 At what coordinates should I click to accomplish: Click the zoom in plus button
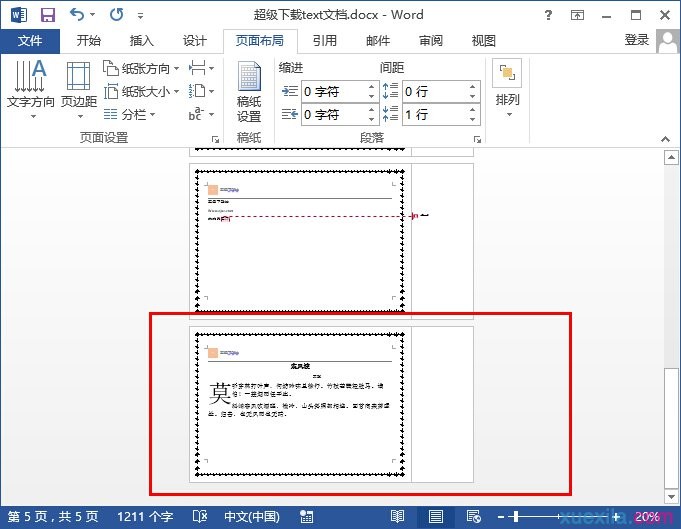616,517
